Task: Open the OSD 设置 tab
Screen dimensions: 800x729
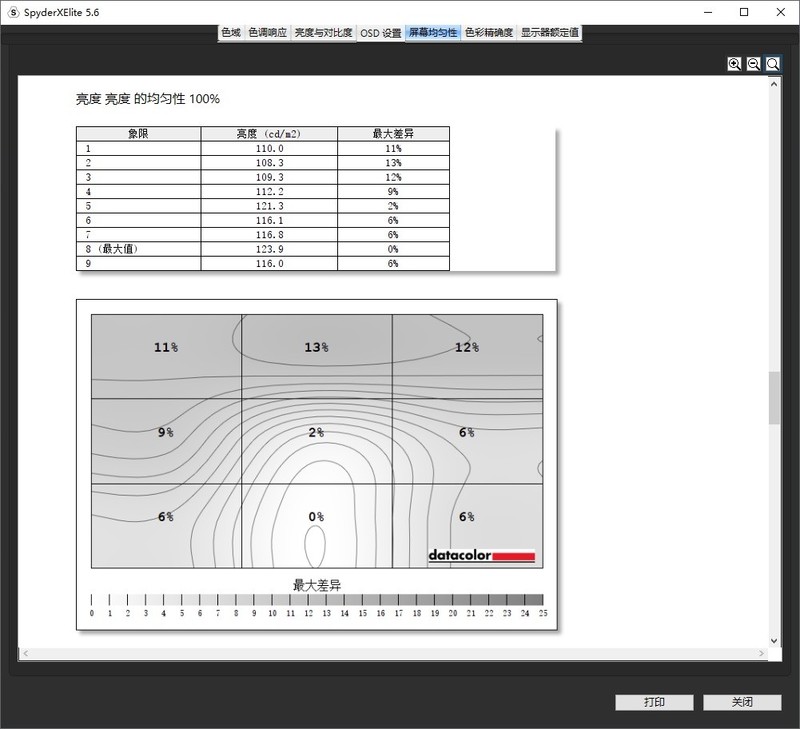Action: 381,31
